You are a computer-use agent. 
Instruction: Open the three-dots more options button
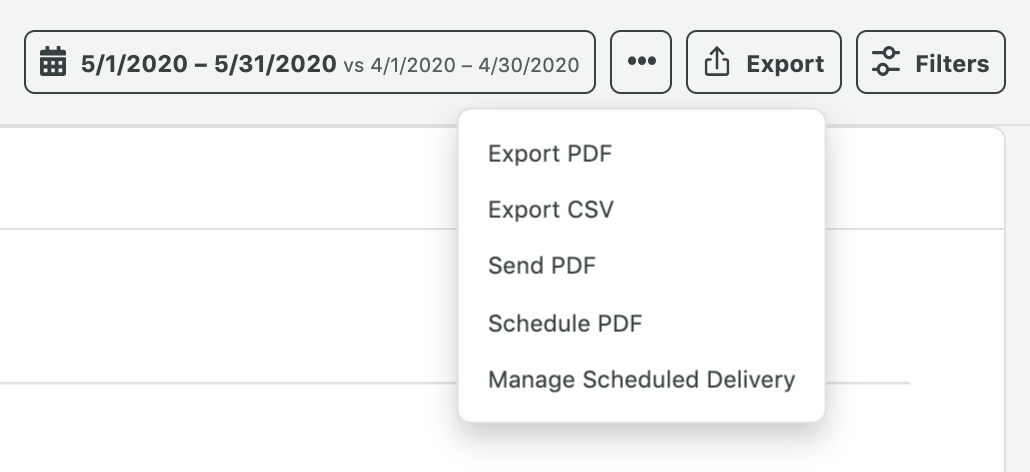pyautogui.click(x=641, y=62)
